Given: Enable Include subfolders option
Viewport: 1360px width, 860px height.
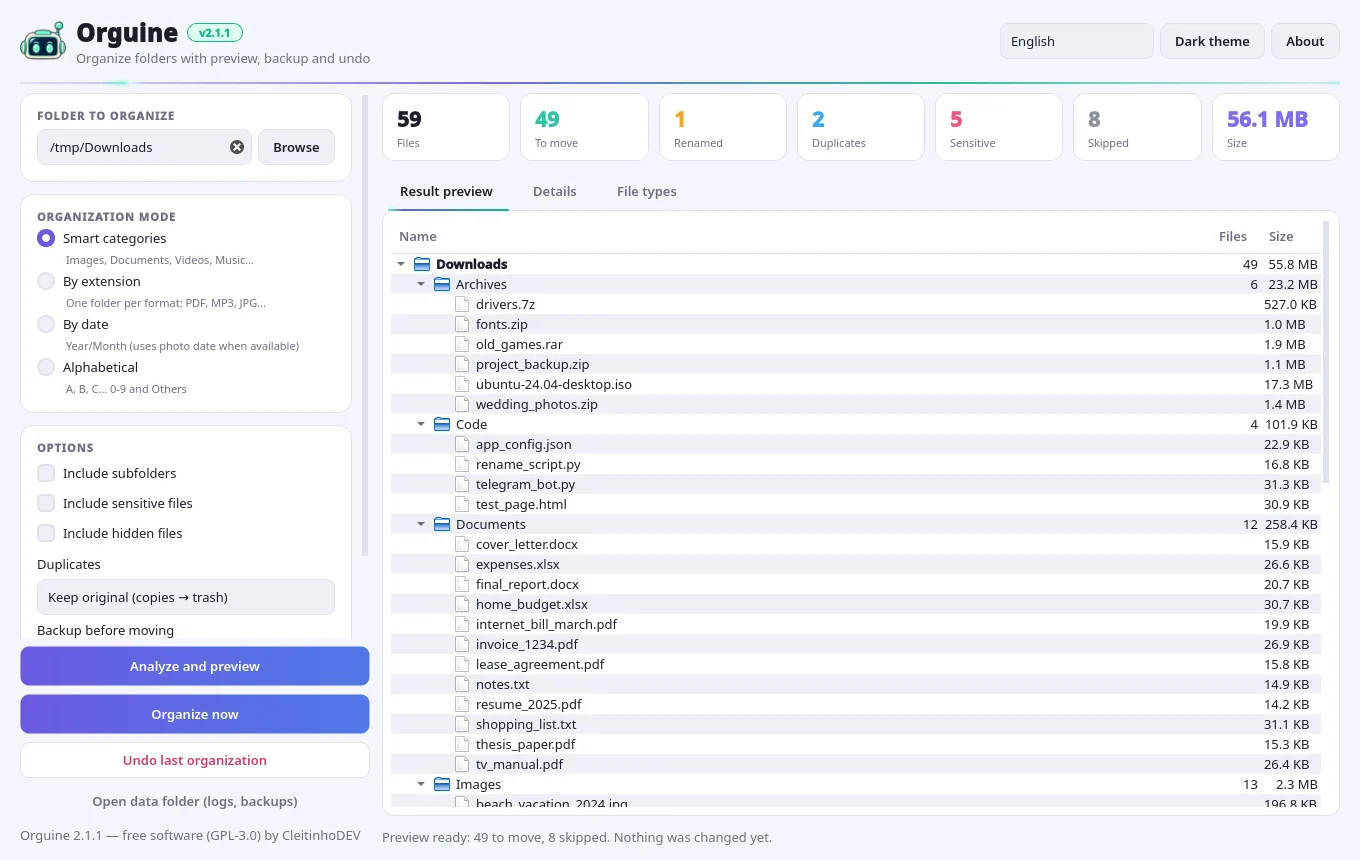Looking at the screenshot, I should pos(46,473).
